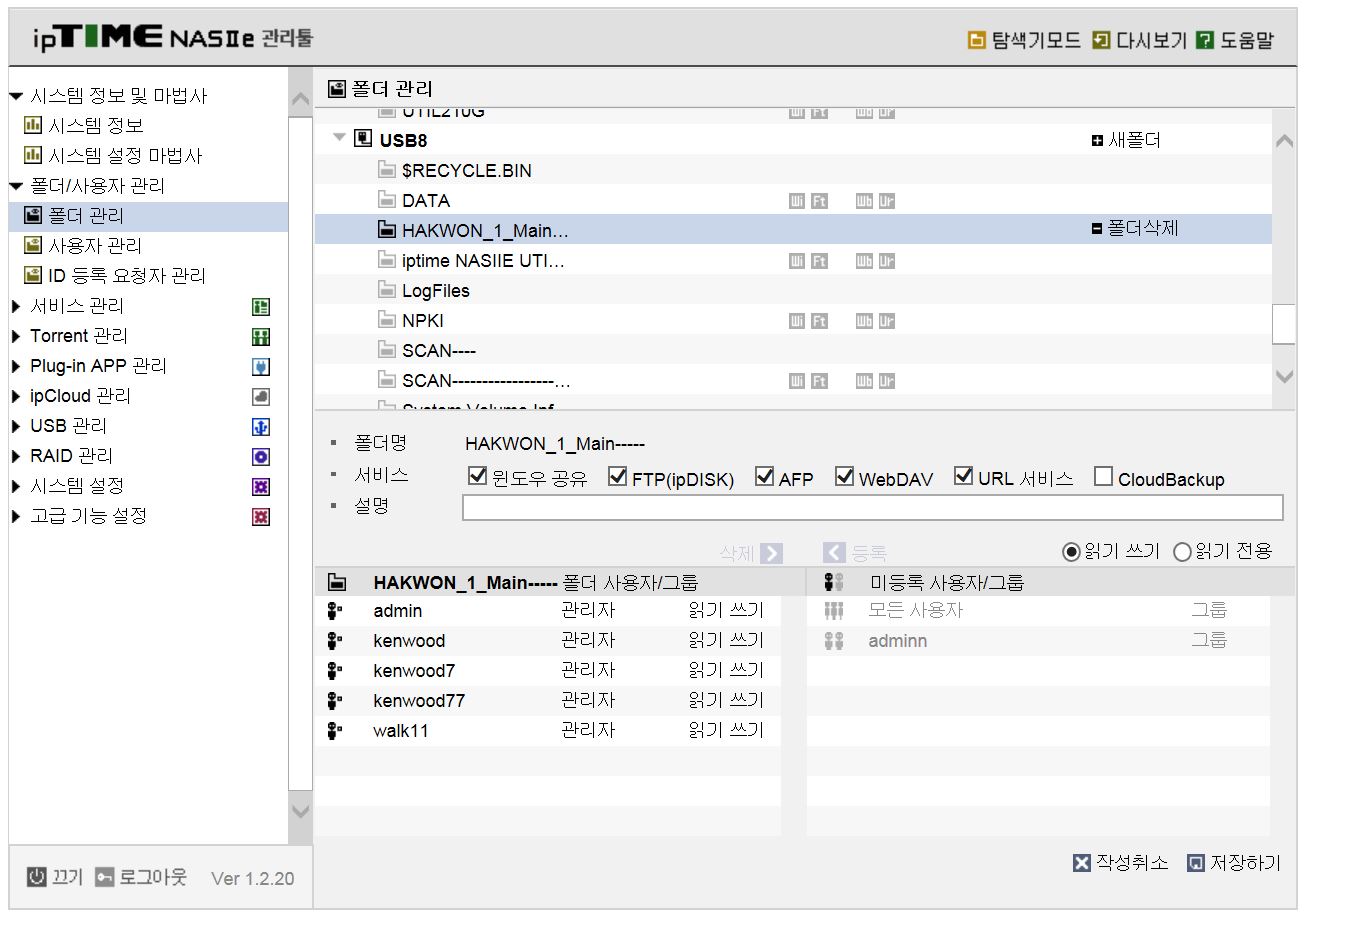Click the RAID 관리 disk icon
This screenshot has height=934, width=1346.
click(261, 457)
